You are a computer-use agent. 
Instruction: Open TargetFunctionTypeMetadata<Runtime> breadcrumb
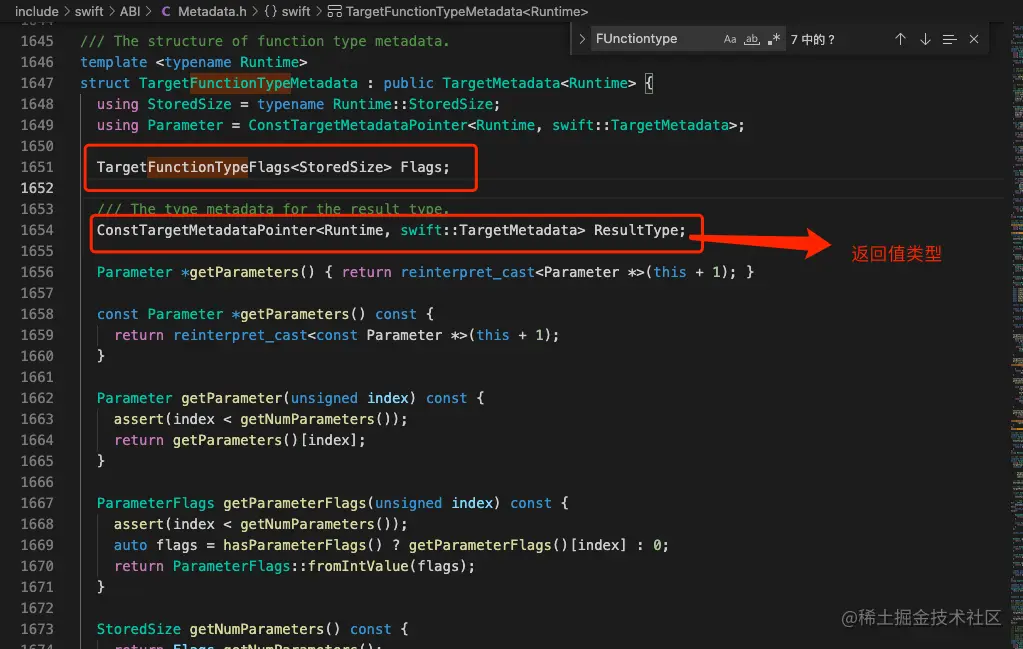pos(466,11)
